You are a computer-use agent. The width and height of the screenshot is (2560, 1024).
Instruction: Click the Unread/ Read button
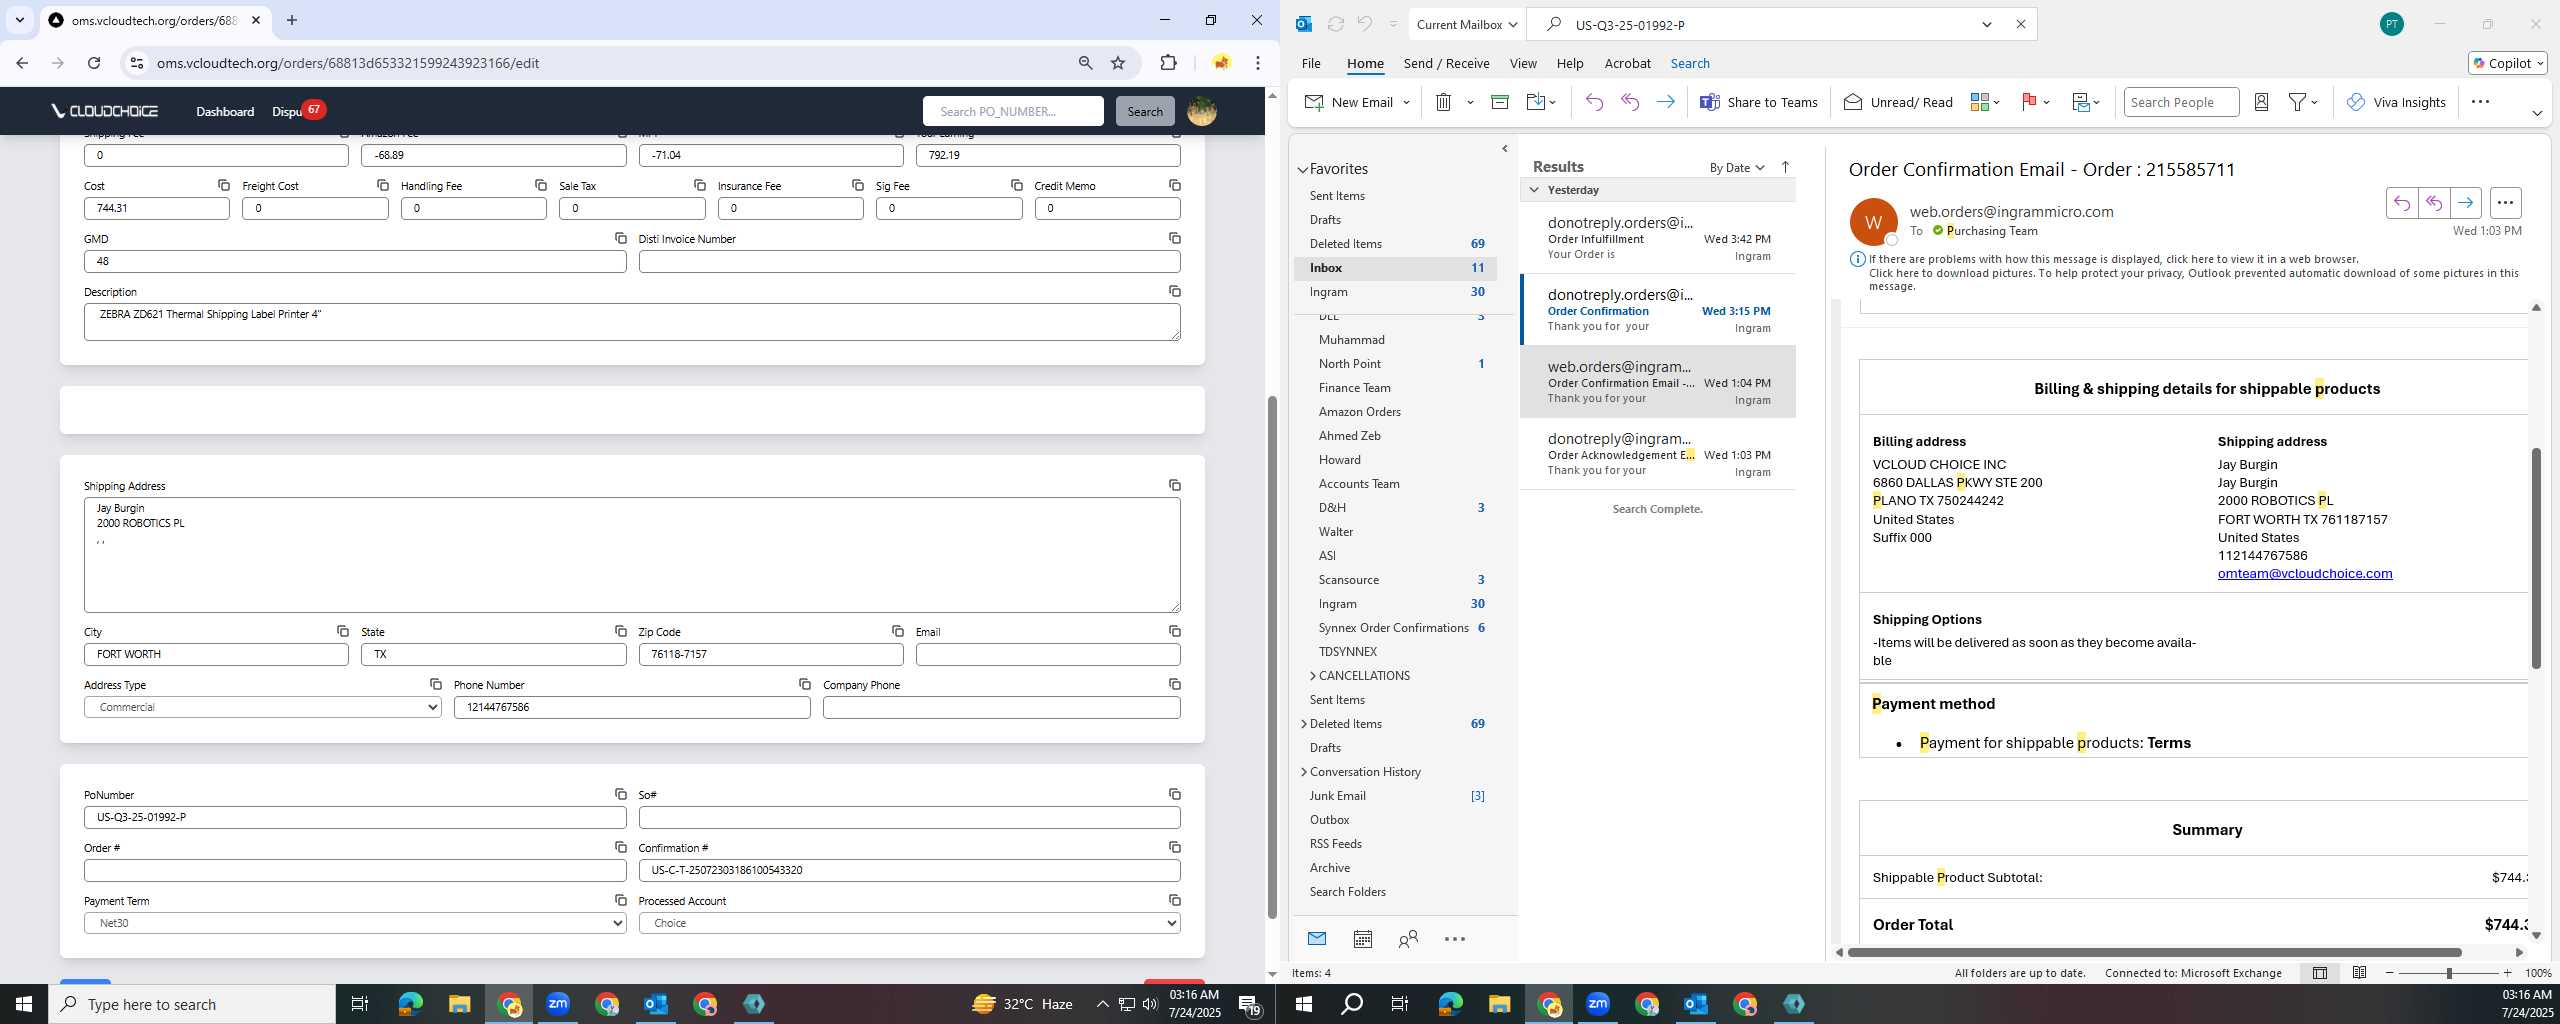coord(1898,102)
